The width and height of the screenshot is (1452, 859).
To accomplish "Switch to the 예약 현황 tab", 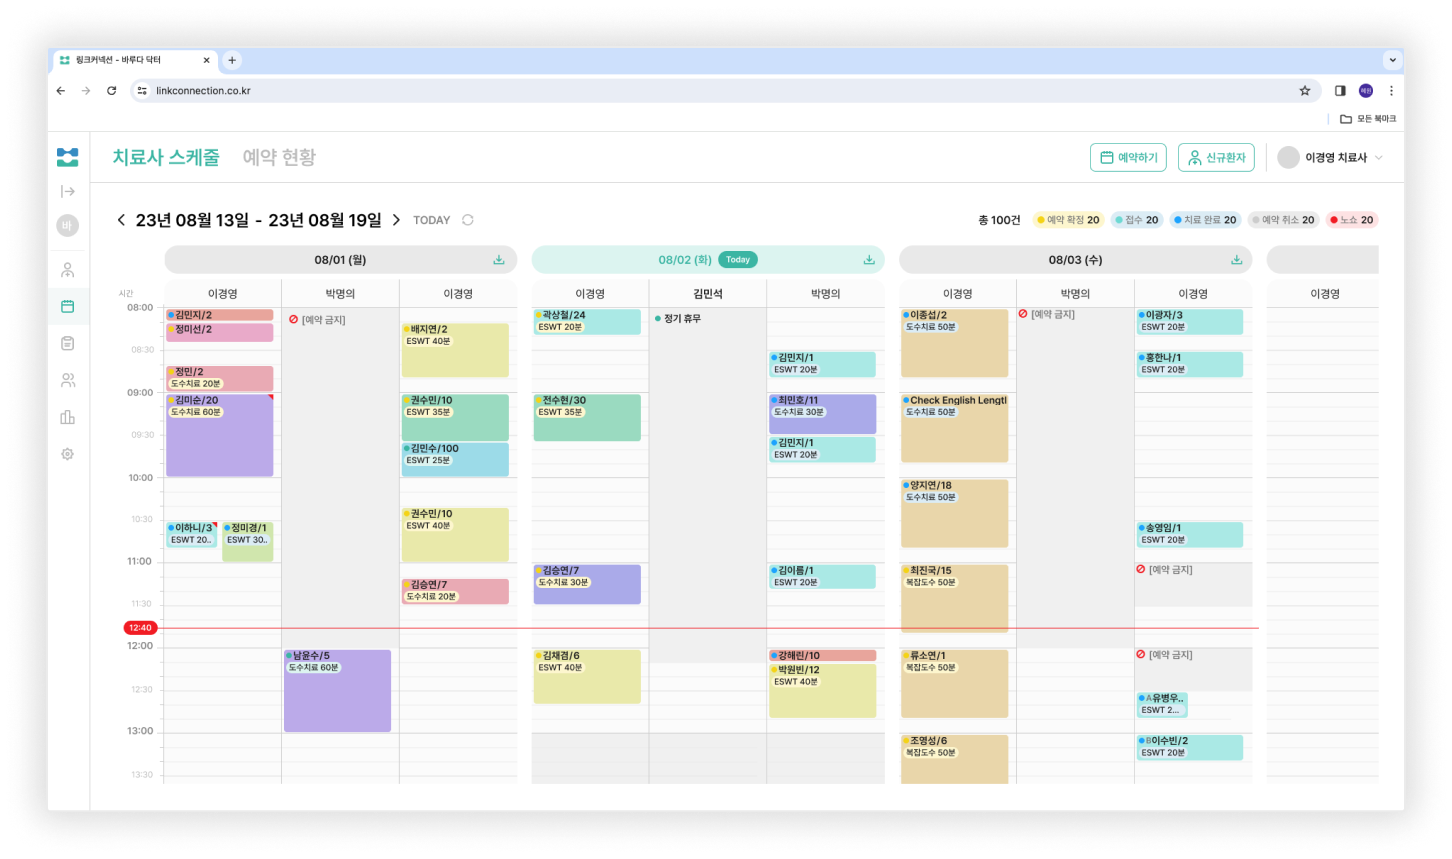I will coord(279,158).
